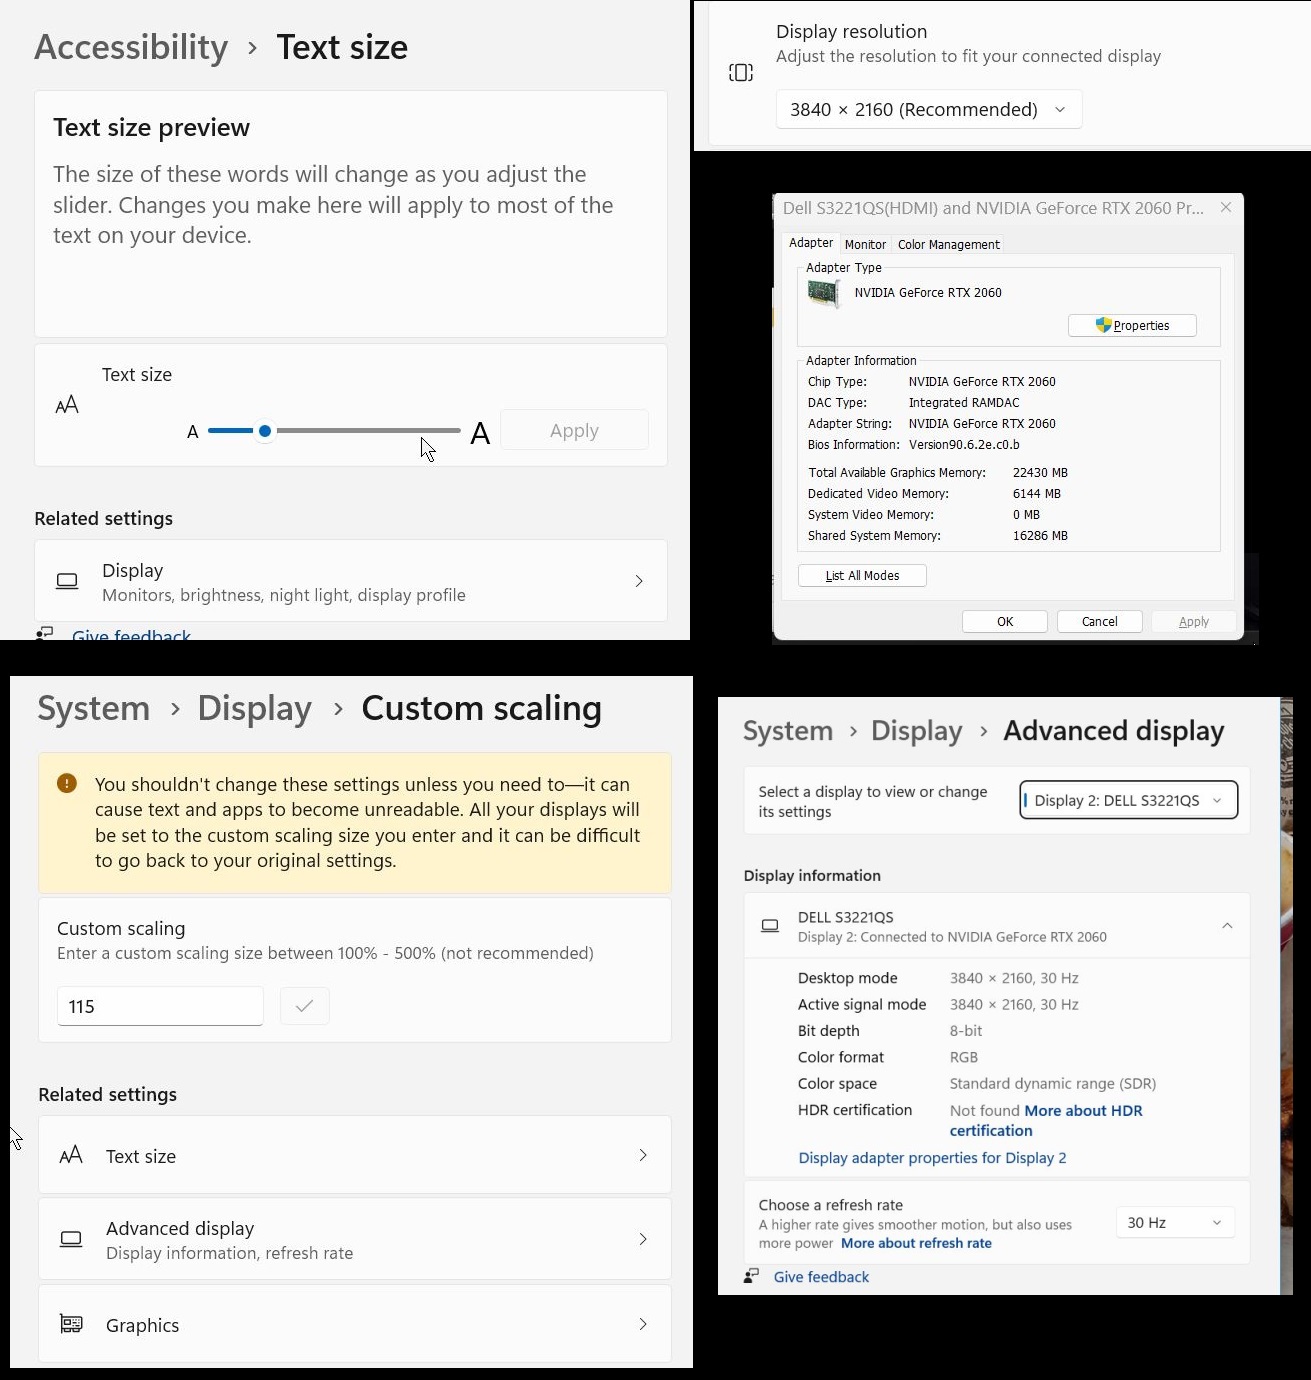Switch to the Monitor tab
This screenshot has width=1311, height=1380.
(x=865, y=244)
